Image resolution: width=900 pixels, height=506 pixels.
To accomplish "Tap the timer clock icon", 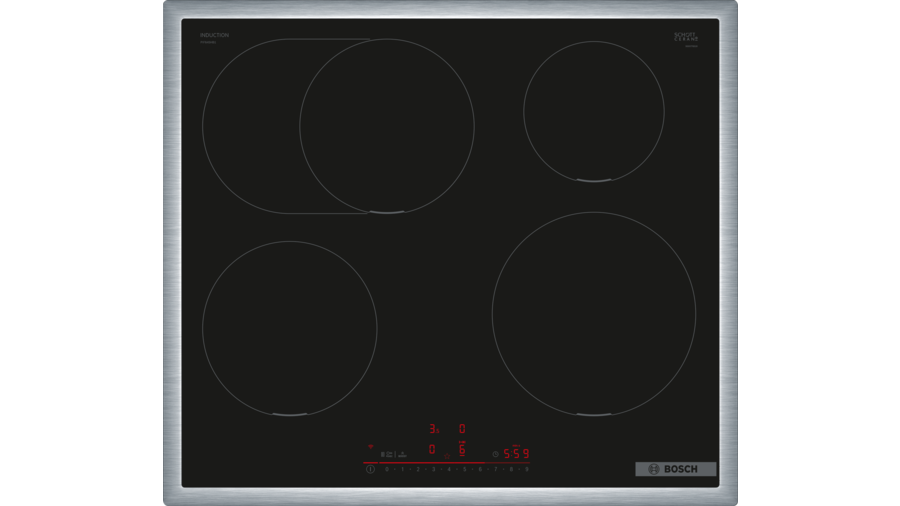I will point(495,453).
